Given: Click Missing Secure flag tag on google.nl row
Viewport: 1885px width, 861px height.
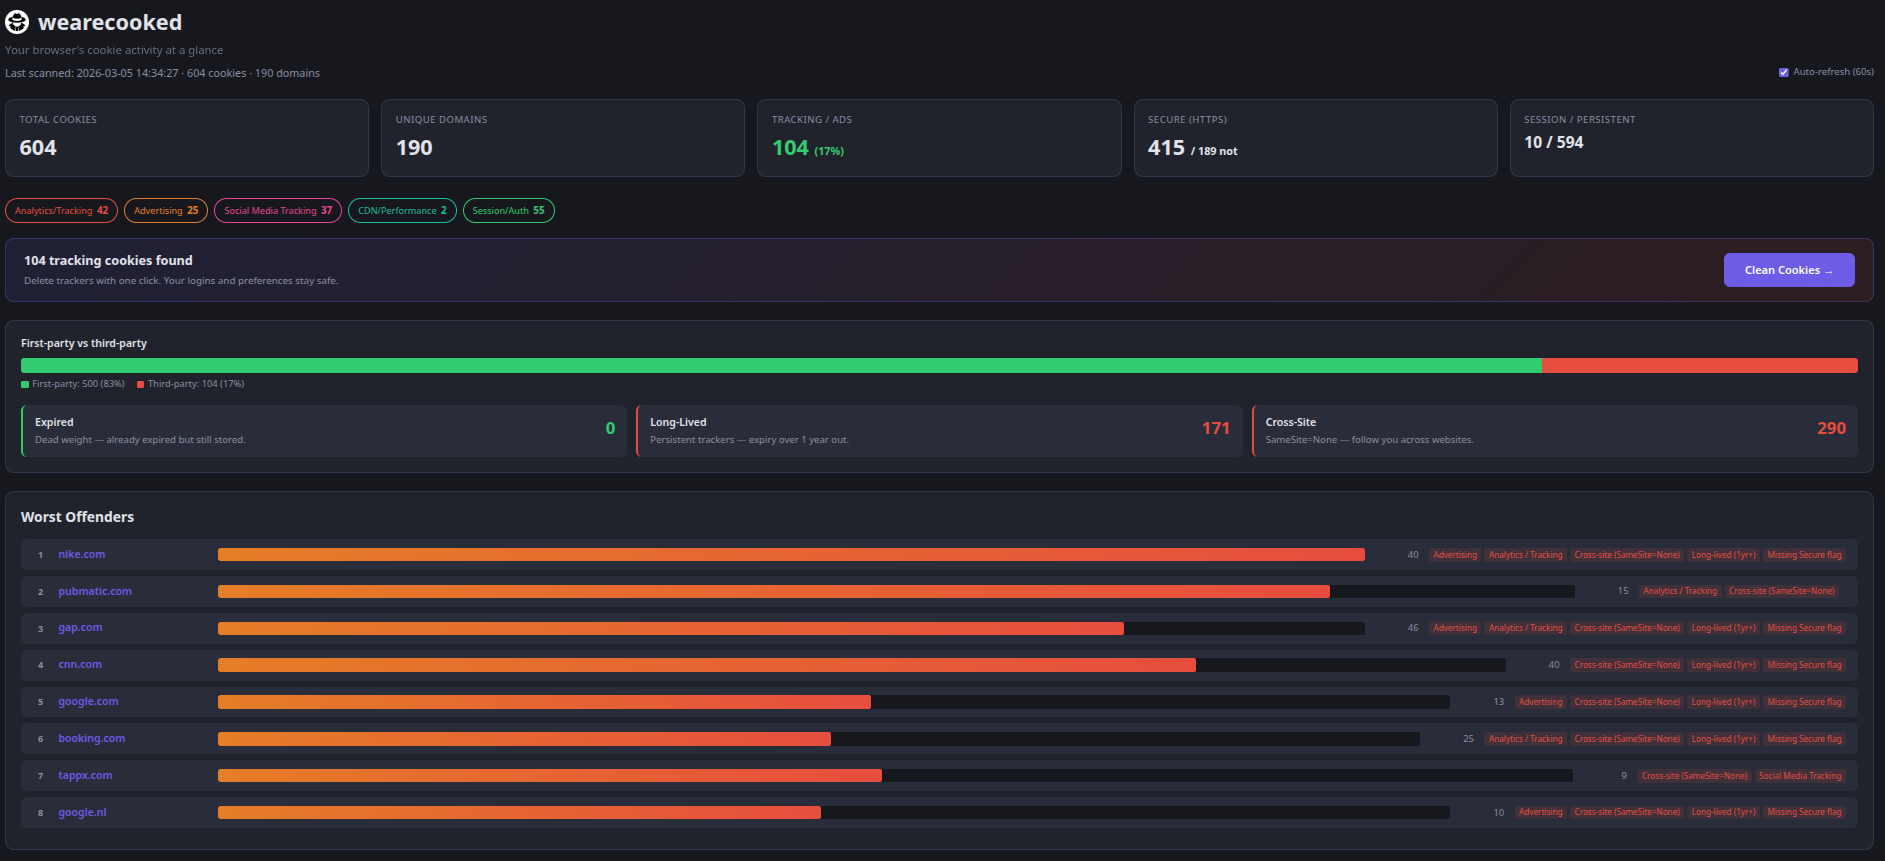Looking at the screenshot, I should click(x=1804, y=812).
